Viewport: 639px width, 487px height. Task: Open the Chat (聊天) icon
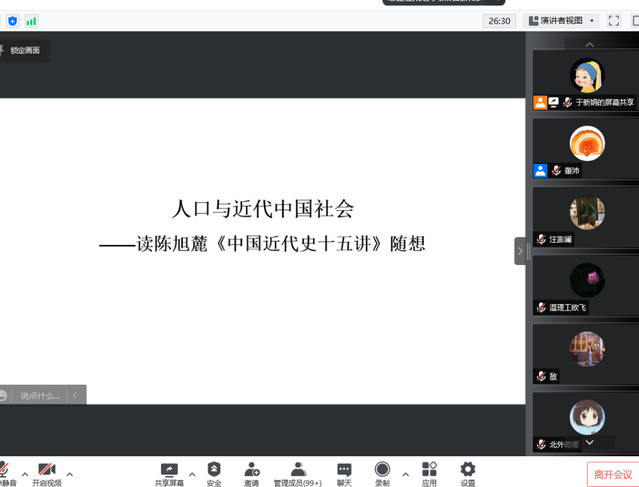[x=344, y=470]
